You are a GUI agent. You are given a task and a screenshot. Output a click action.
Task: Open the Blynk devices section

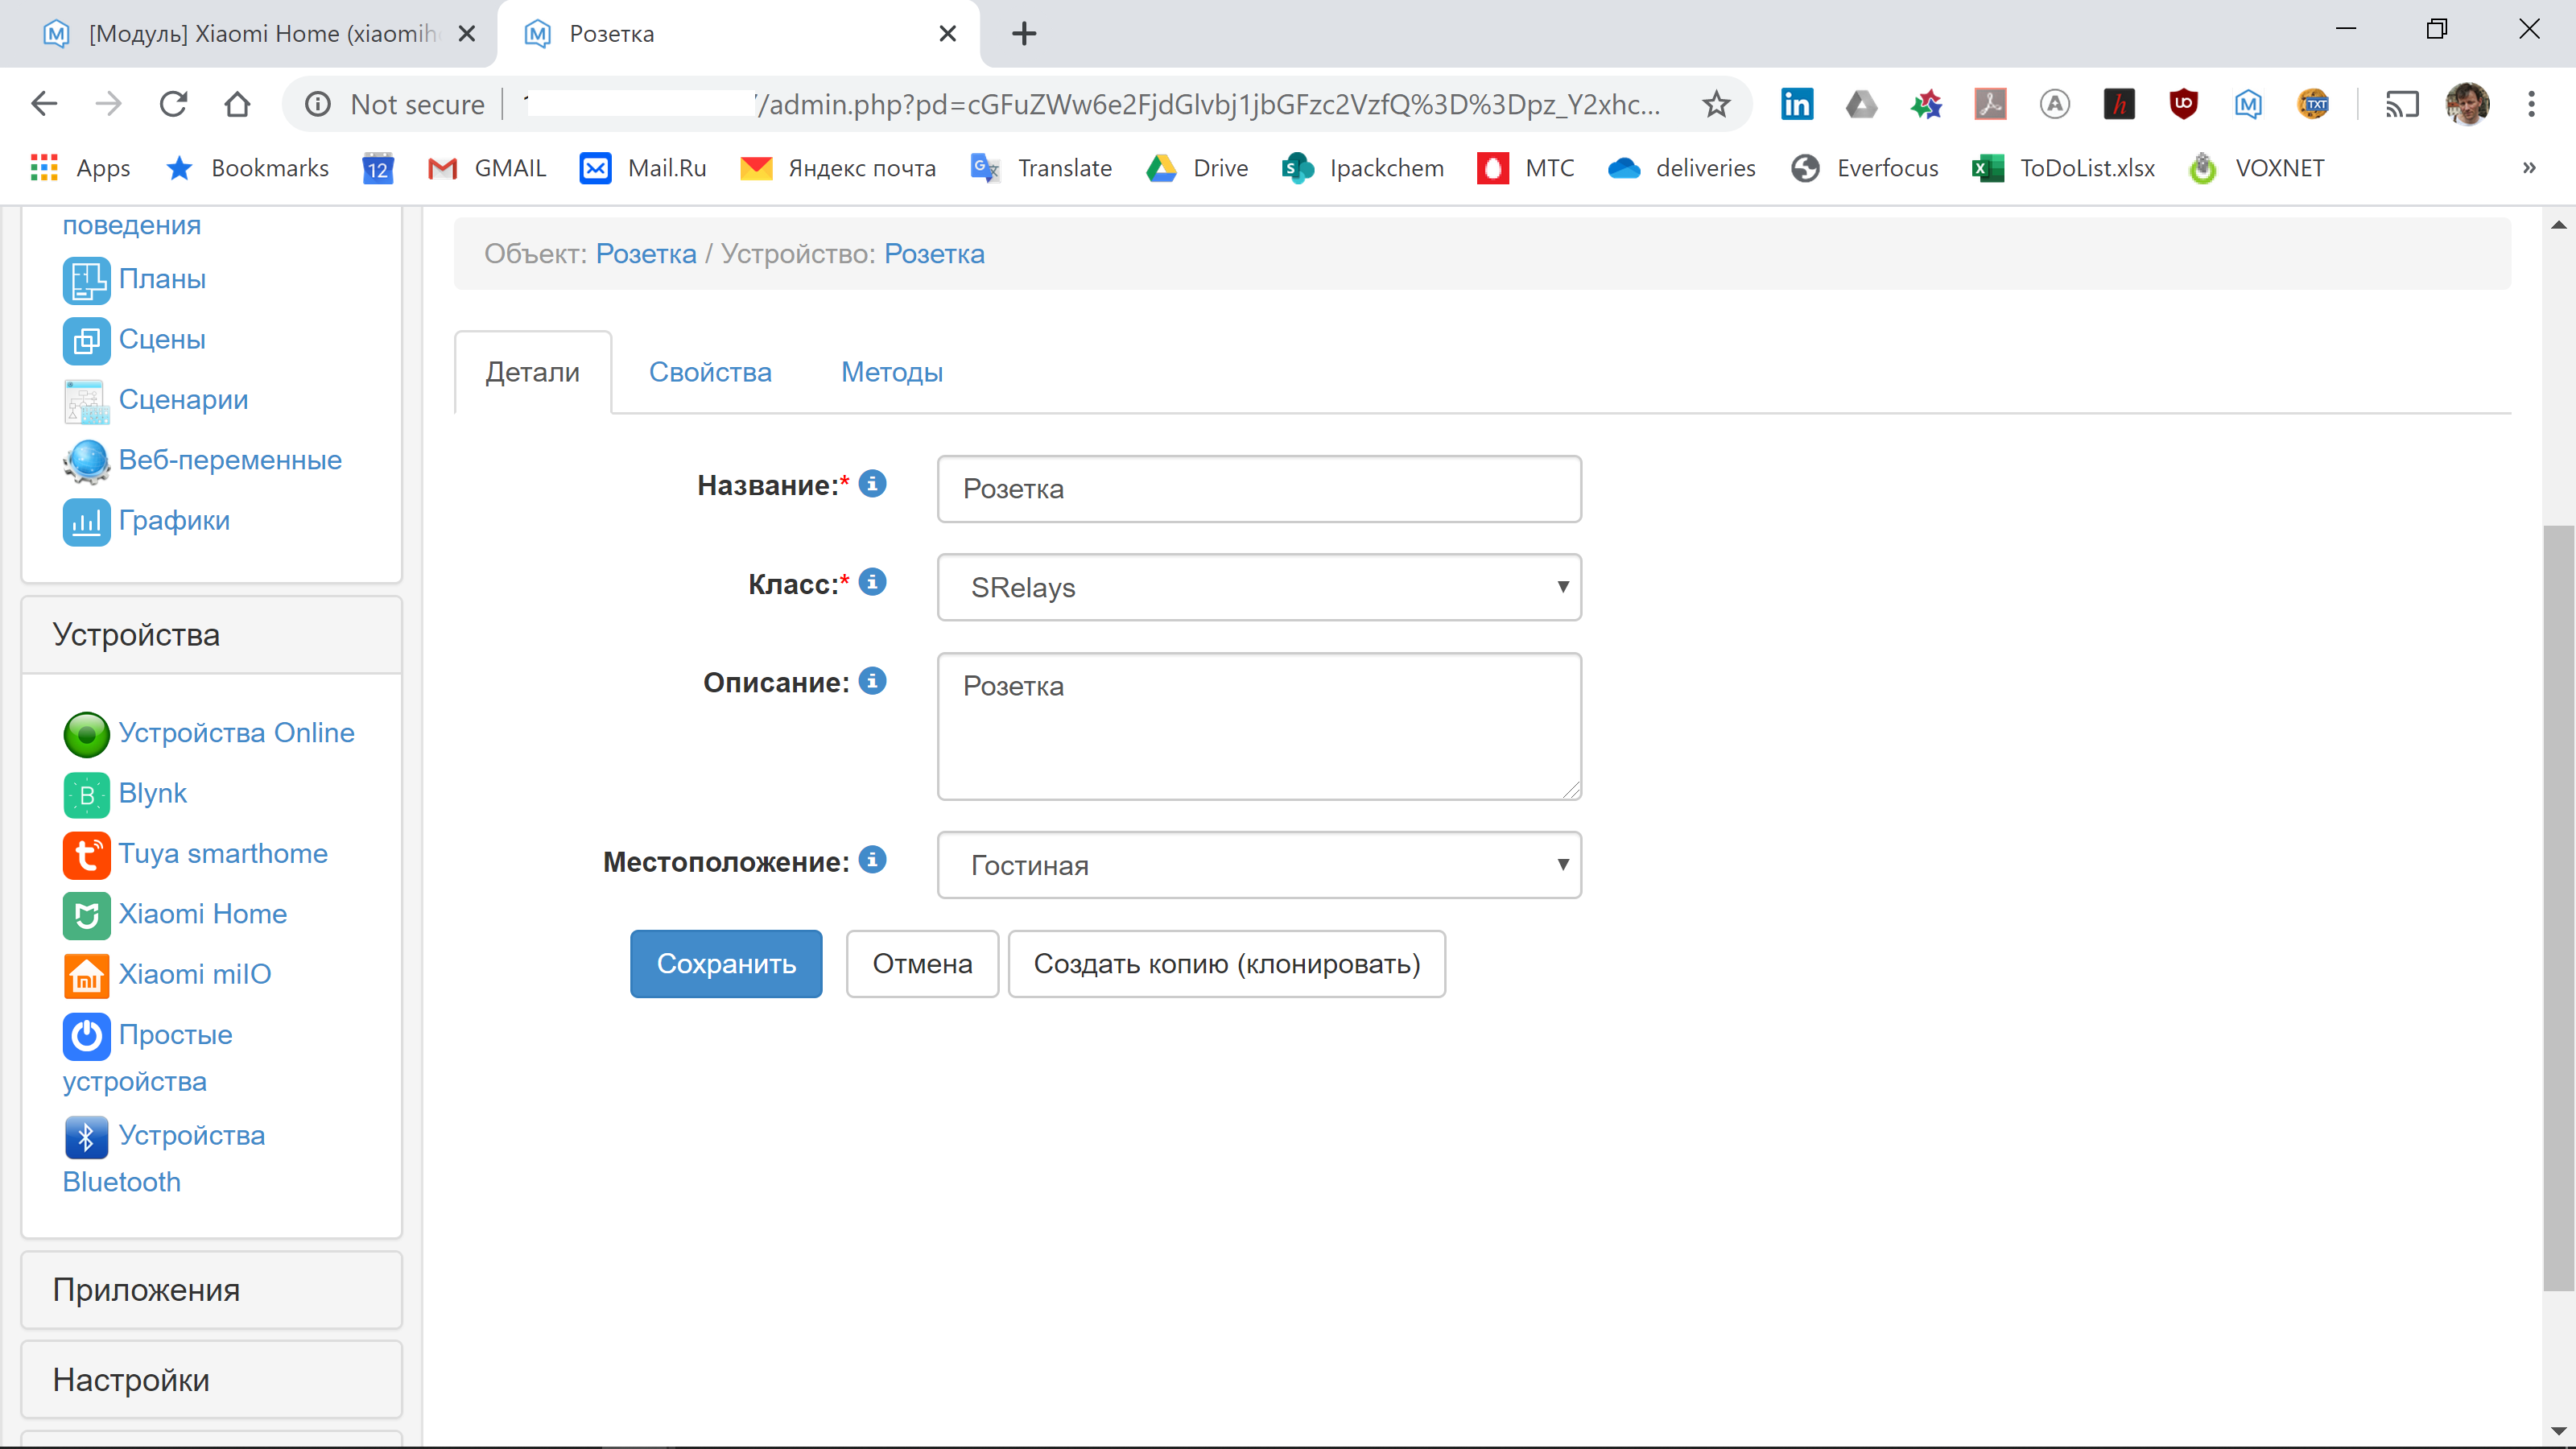pyautogui.click(x=153, y=793)
